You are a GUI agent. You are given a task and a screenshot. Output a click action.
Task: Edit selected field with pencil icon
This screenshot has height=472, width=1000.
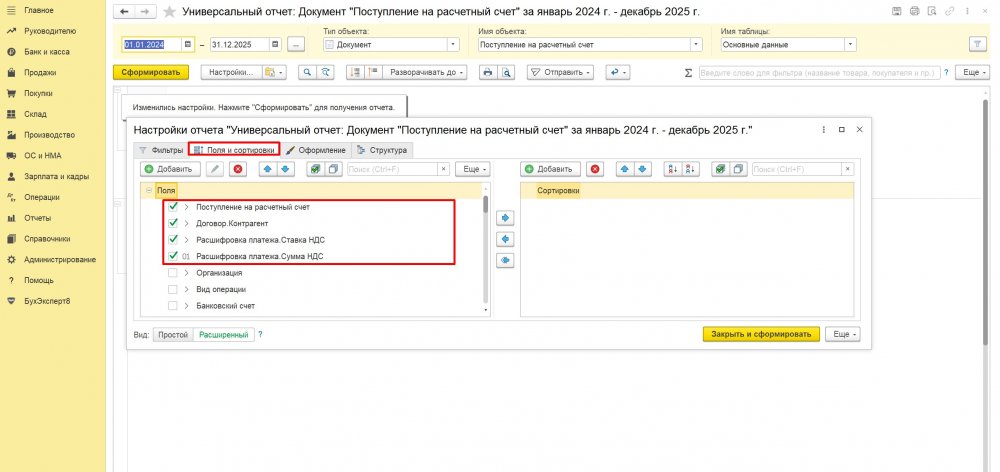coord(215,169)
